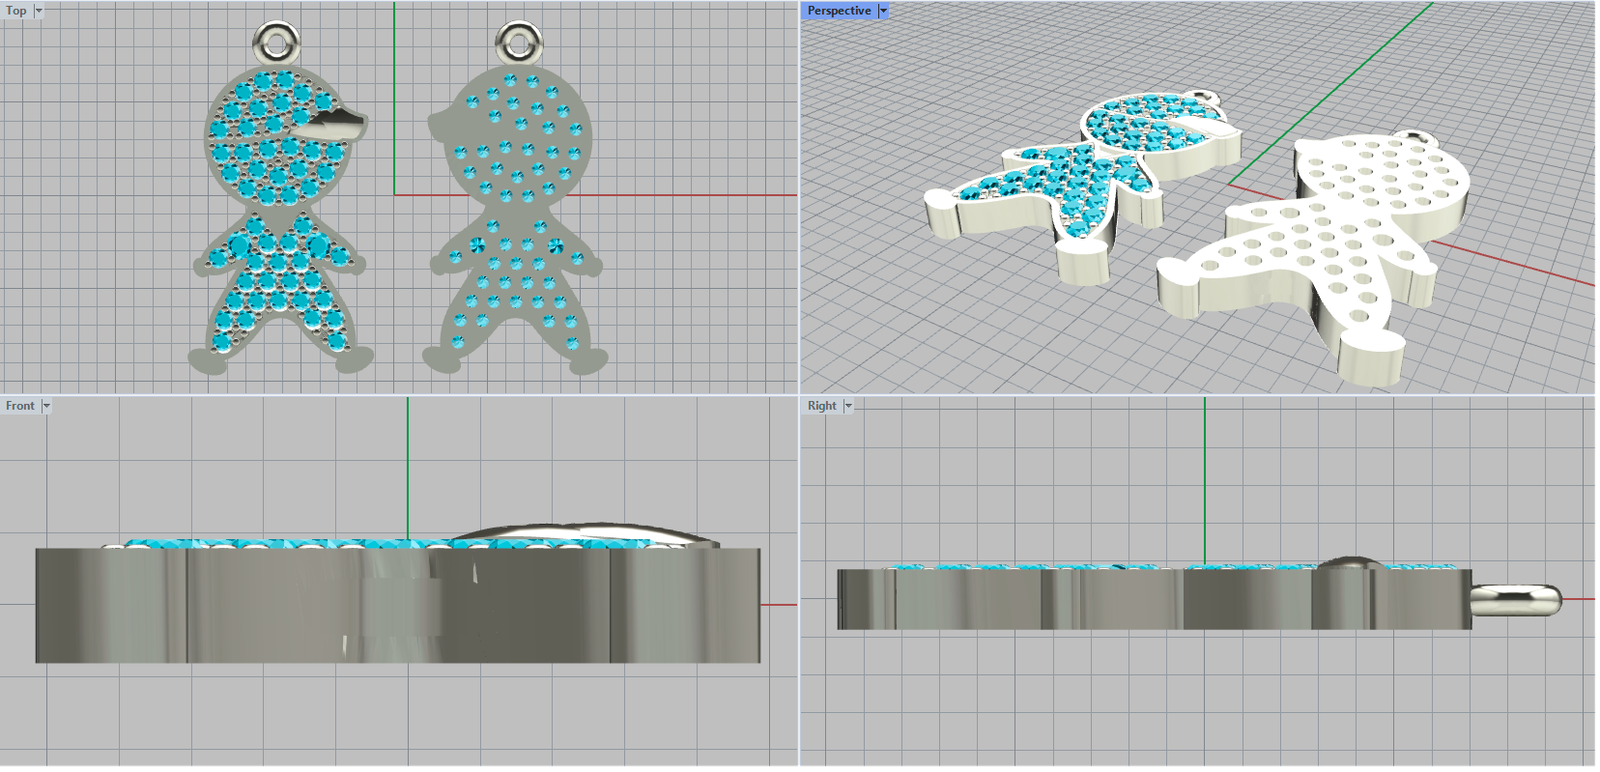Screen dimensions: 1600x772
Task: Click the left pendant's bail ring in Top view
Action: click(x=275, y=42)
